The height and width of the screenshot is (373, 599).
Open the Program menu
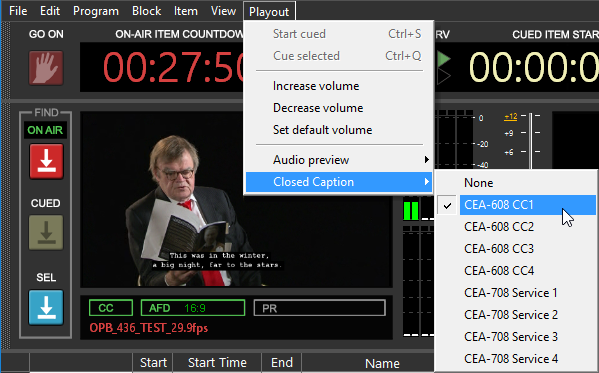(96, 11)
